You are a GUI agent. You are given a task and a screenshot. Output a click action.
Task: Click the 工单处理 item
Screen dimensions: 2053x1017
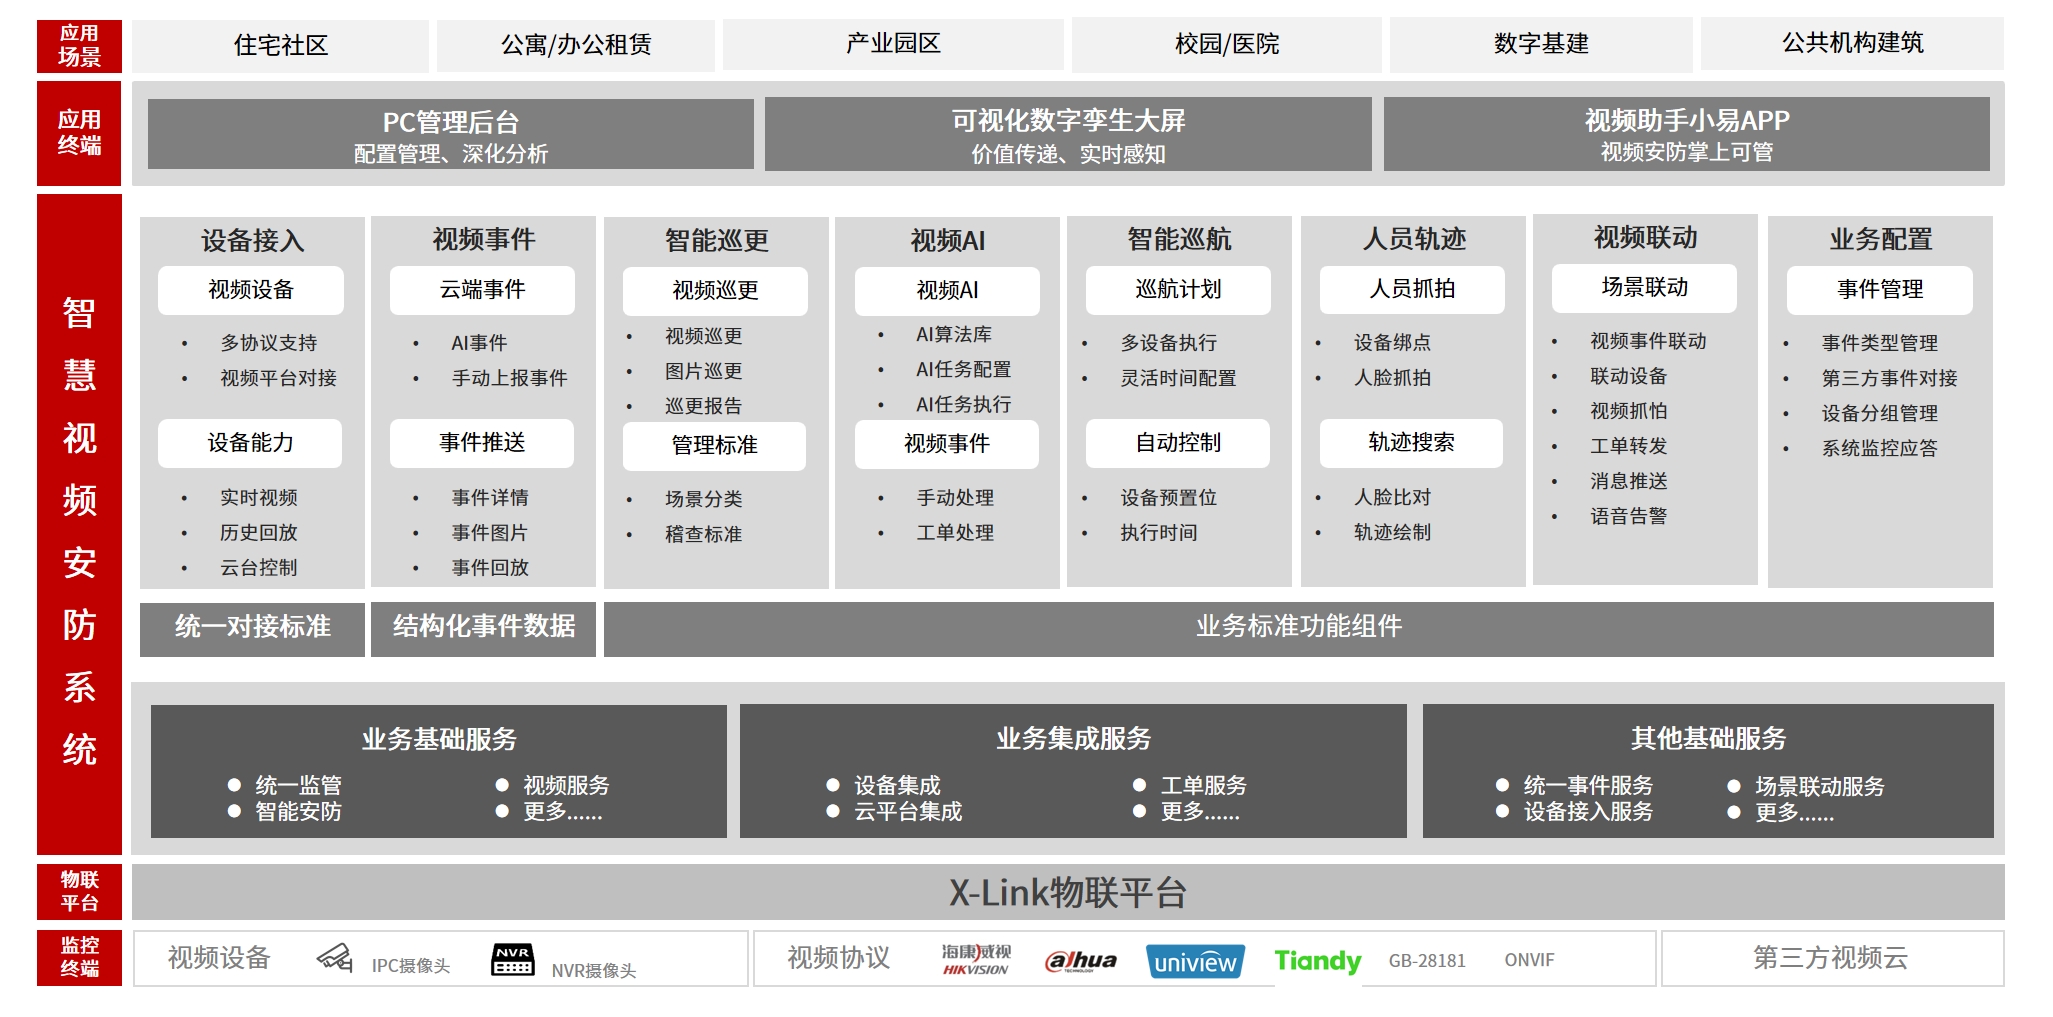955,533
